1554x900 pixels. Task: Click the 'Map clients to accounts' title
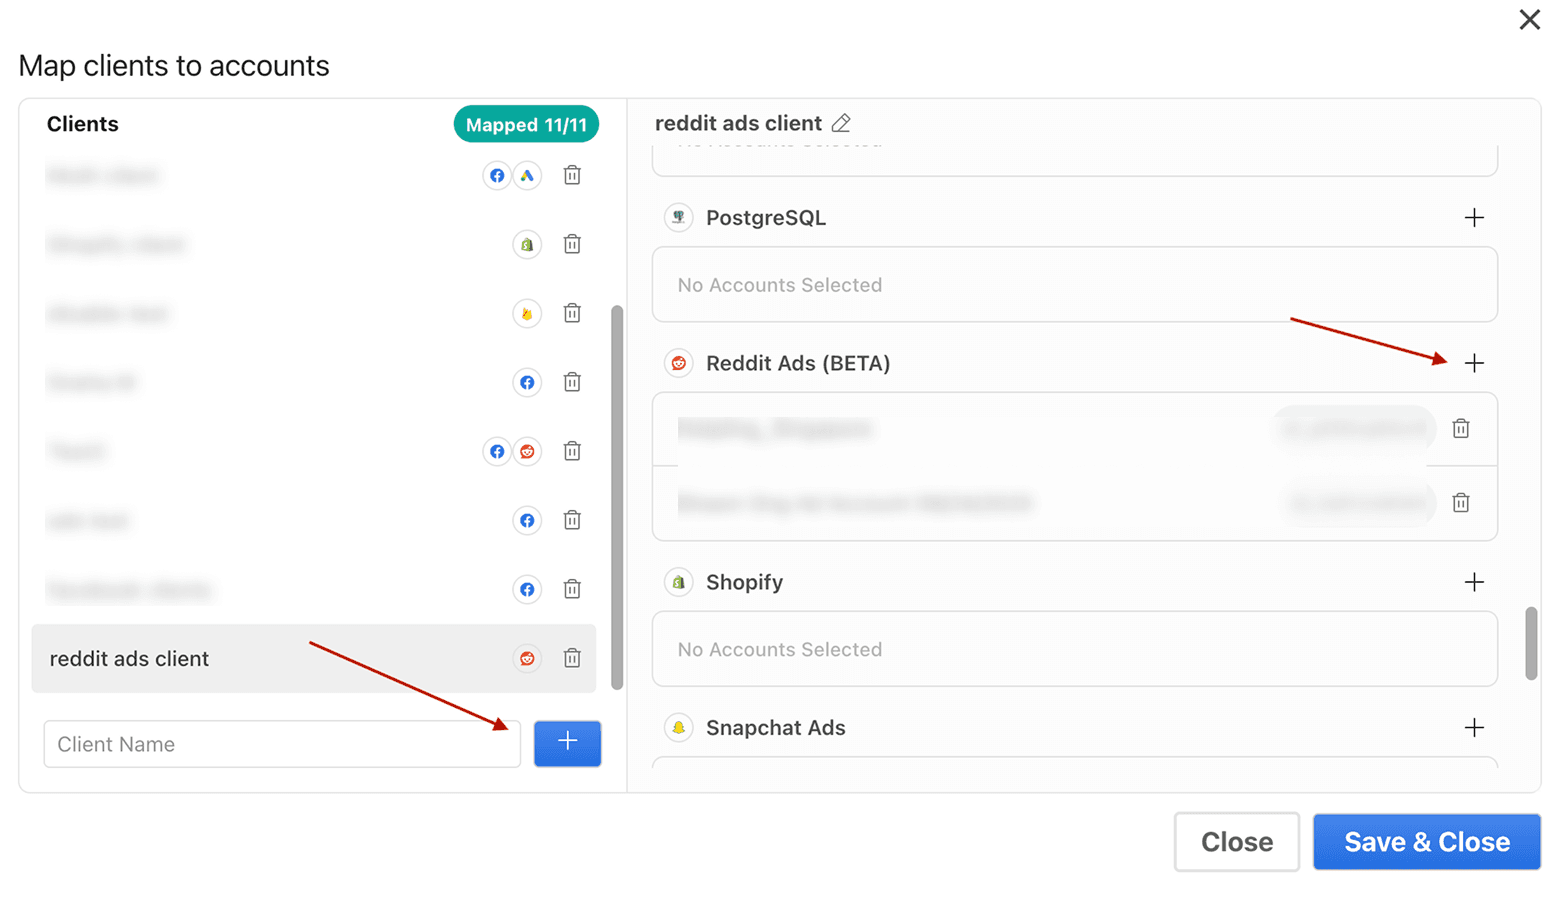(174, 66)
